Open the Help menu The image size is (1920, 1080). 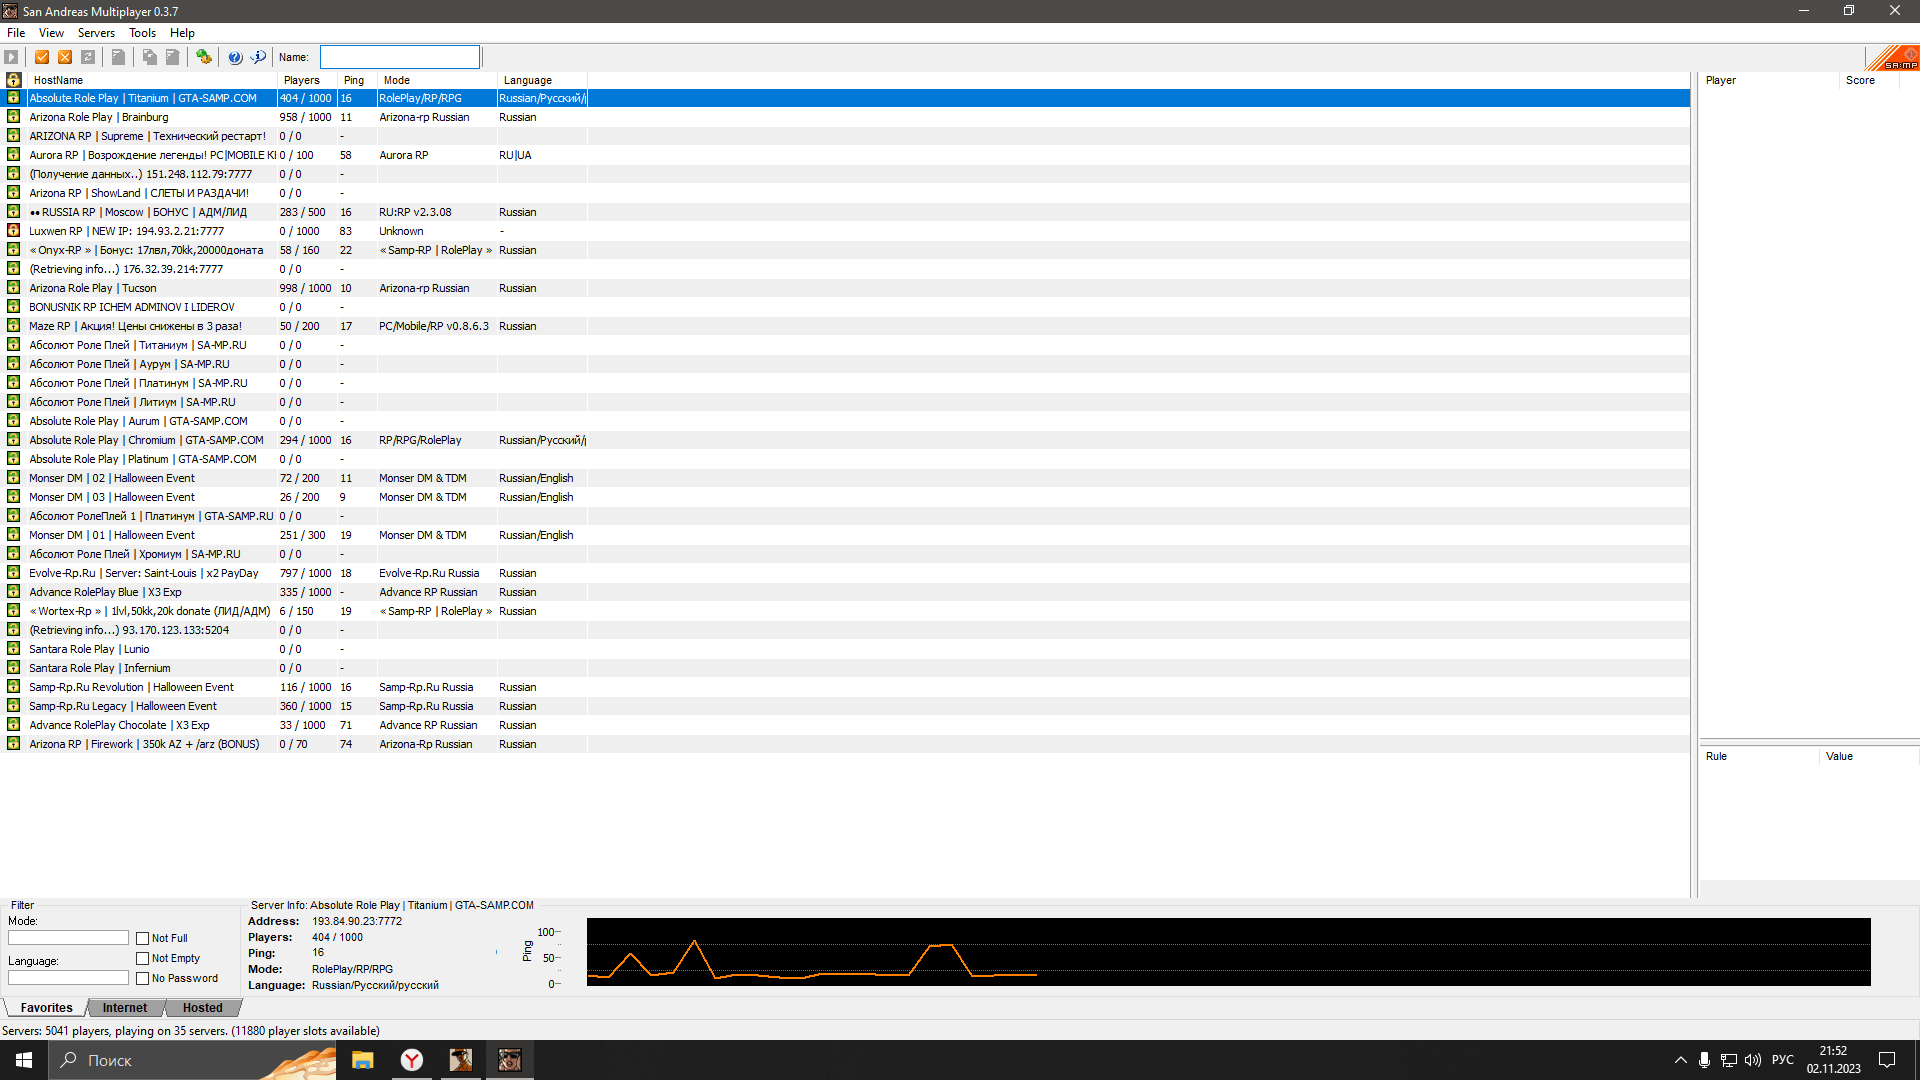[x=182, y=33]
